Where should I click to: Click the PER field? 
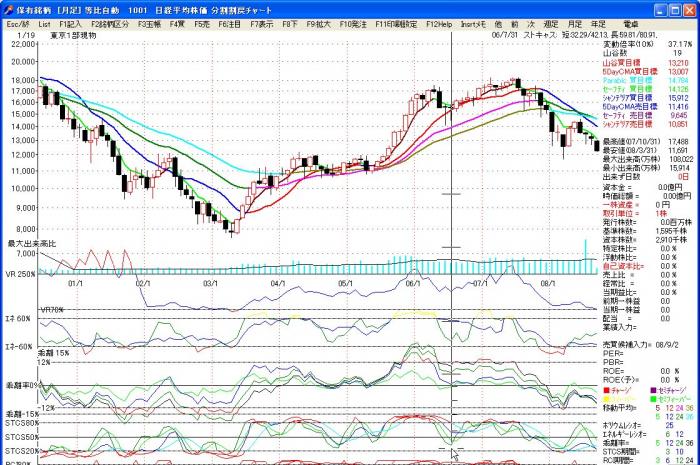(613, 353)
